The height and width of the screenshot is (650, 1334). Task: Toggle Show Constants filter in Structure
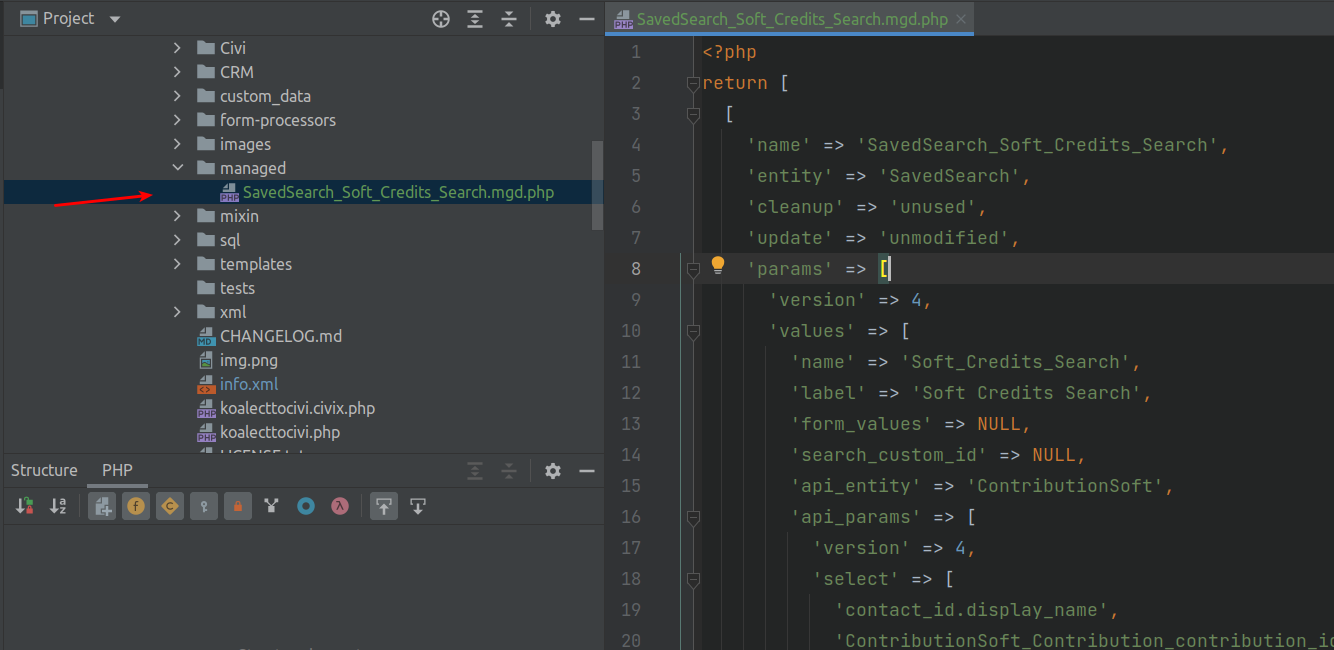(170, 507)
